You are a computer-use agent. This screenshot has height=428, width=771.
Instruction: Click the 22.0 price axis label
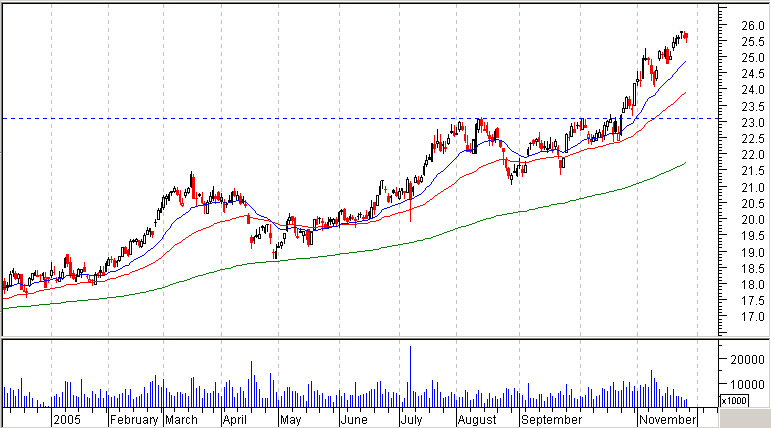click(x=753, y=155)
